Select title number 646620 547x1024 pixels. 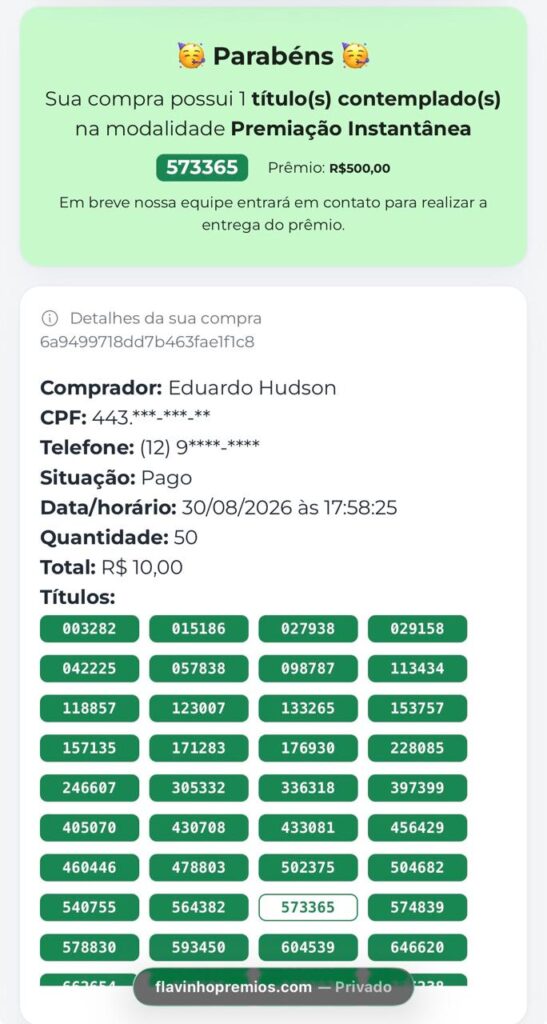[x=417, y=947]
